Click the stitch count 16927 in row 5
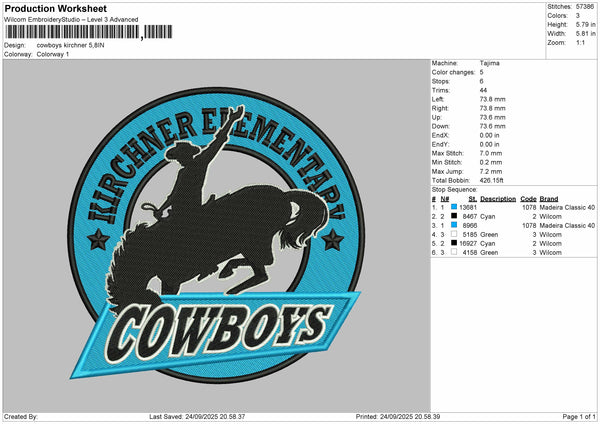600x424 pixels. pyautogui.click(x=468, y=243)
